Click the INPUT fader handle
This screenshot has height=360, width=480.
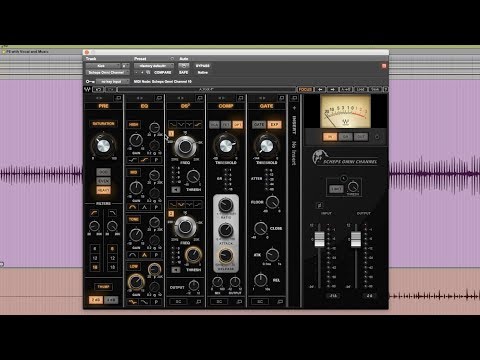[319, 239]
